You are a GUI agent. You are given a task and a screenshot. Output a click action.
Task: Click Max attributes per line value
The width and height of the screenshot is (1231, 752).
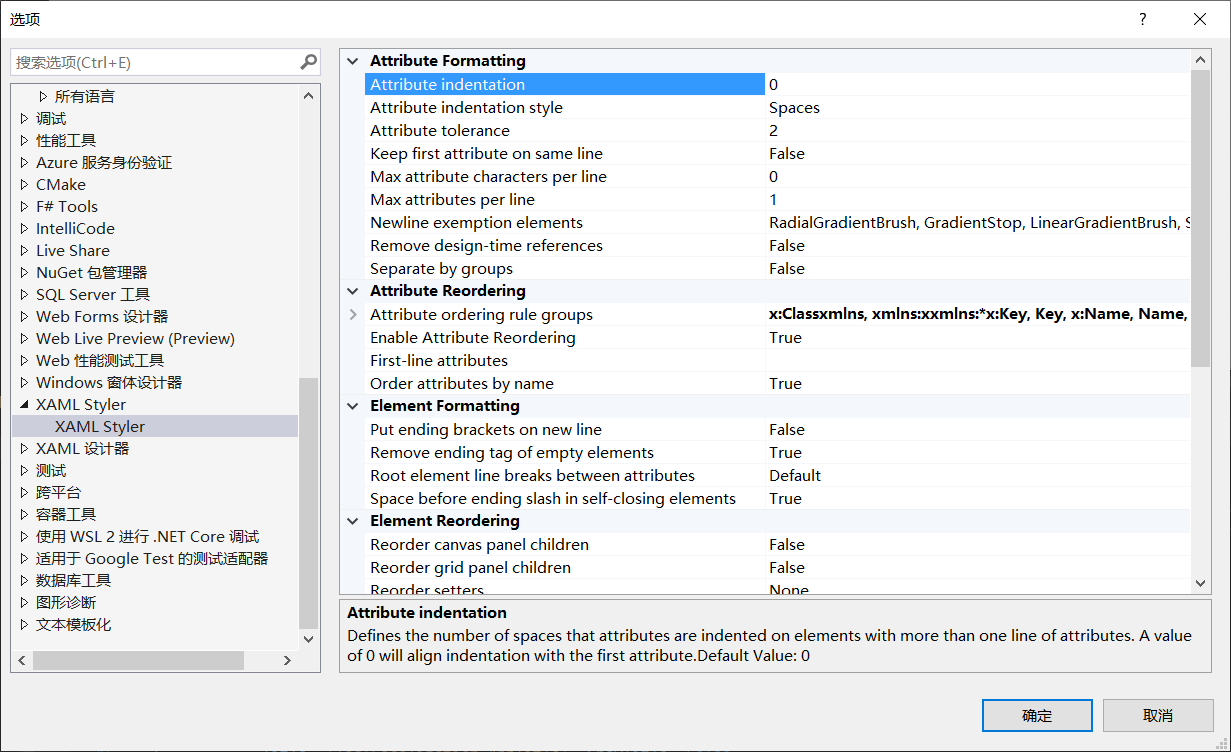(978, 200)
